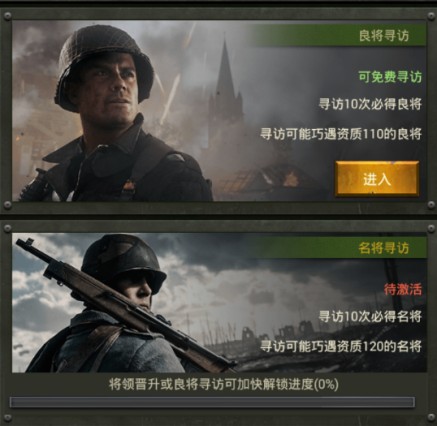This screenshot has width=437, height=426.
Task: Click the top-right rivet of lower panel
Action: pyautogui.click(x=431, y=228)
